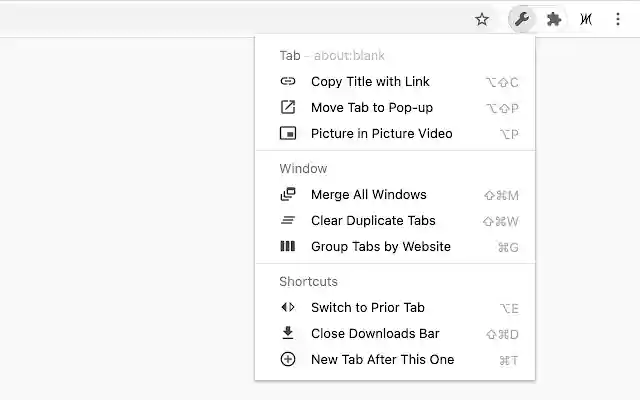
Task: Open the Extensions puzzle icon
Action: [x=554, y=19]
